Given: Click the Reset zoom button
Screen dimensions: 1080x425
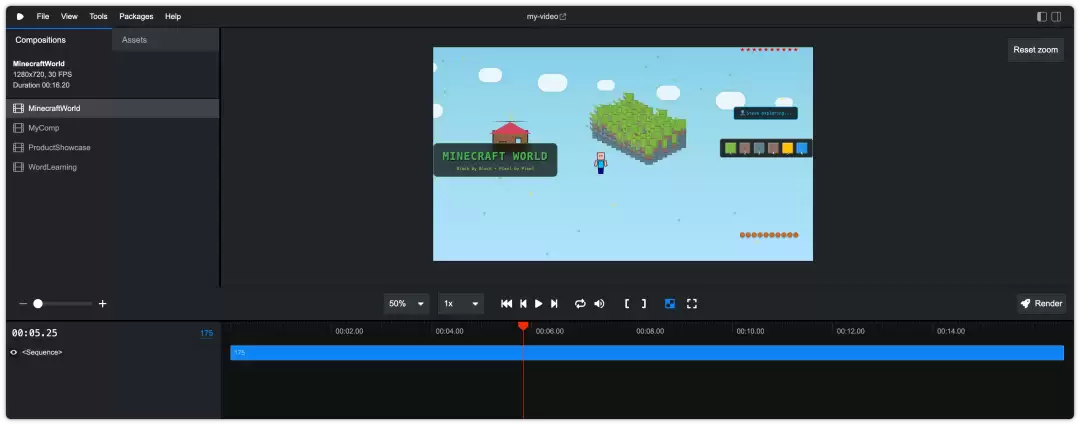Looking at the screenshot, I should 1035,50.
